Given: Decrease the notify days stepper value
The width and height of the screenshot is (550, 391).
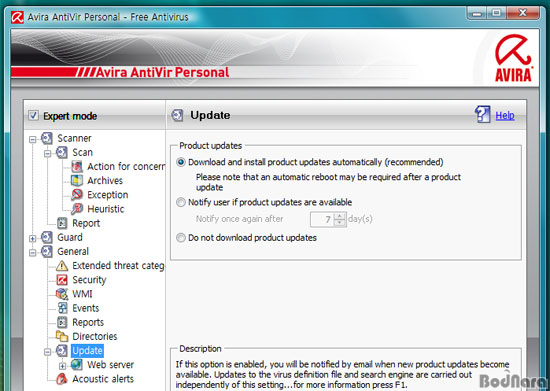Looking at the screenshot, I should [x=340, y=223].
